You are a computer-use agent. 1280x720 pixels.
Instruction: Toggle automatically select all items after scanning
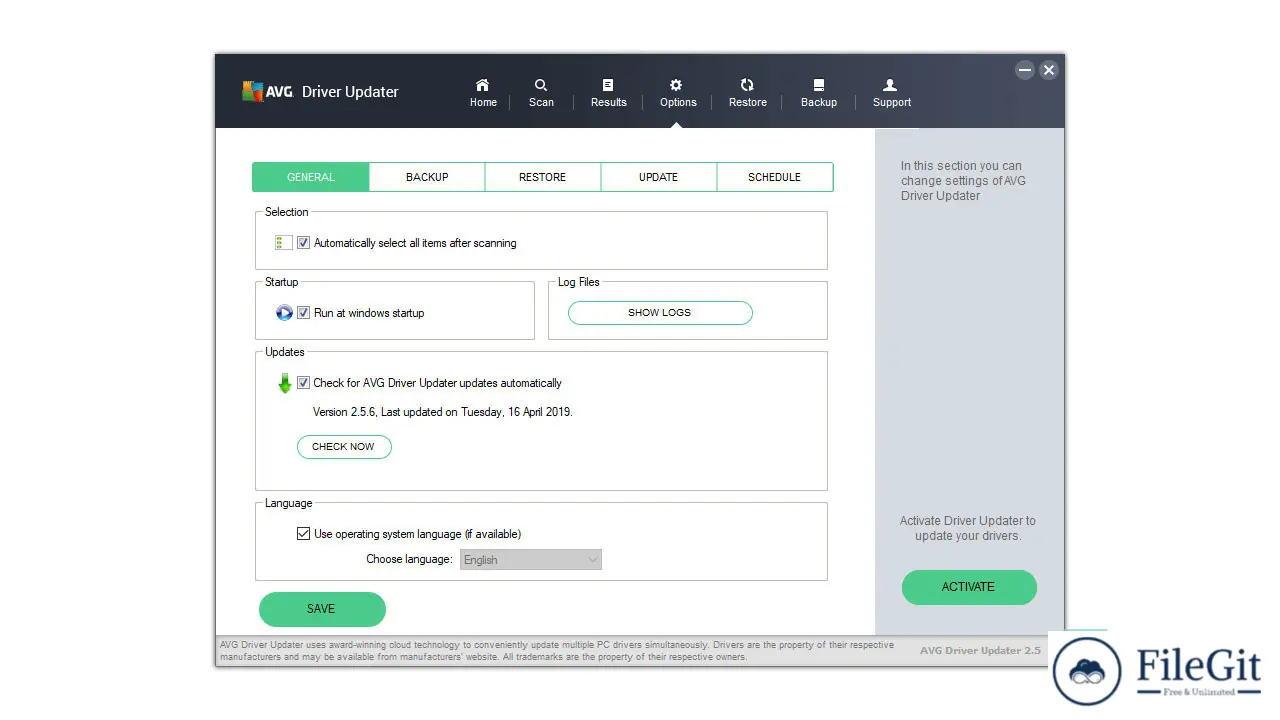303,243
